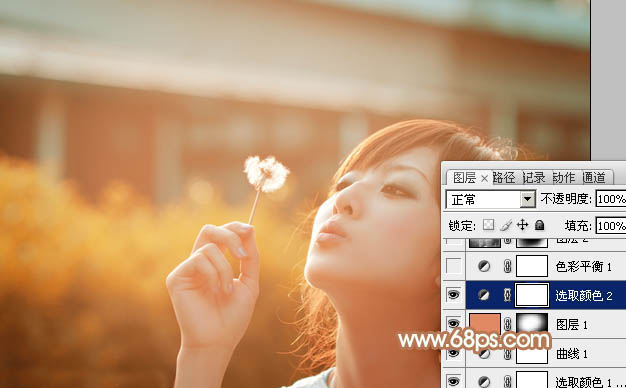626x388 pixels.
Task: Select the 图层 1 gradient mask thumbnail
Action: pos(532,323)
